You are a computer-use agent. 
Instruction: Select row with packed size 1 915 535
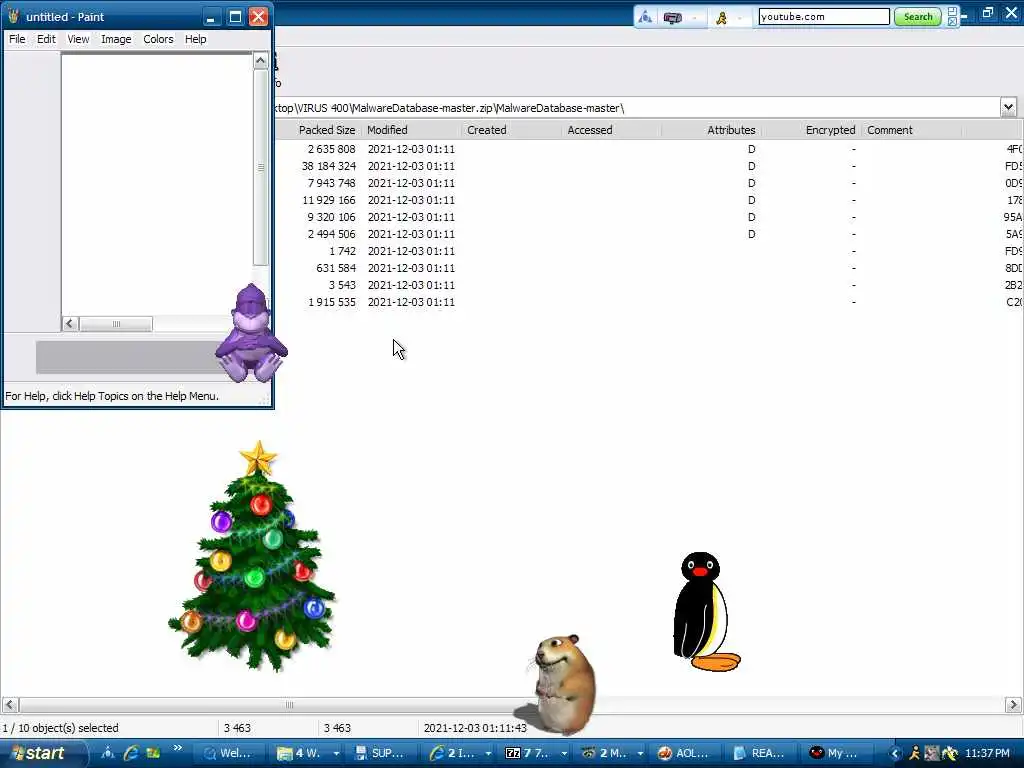tap(648, 302)
